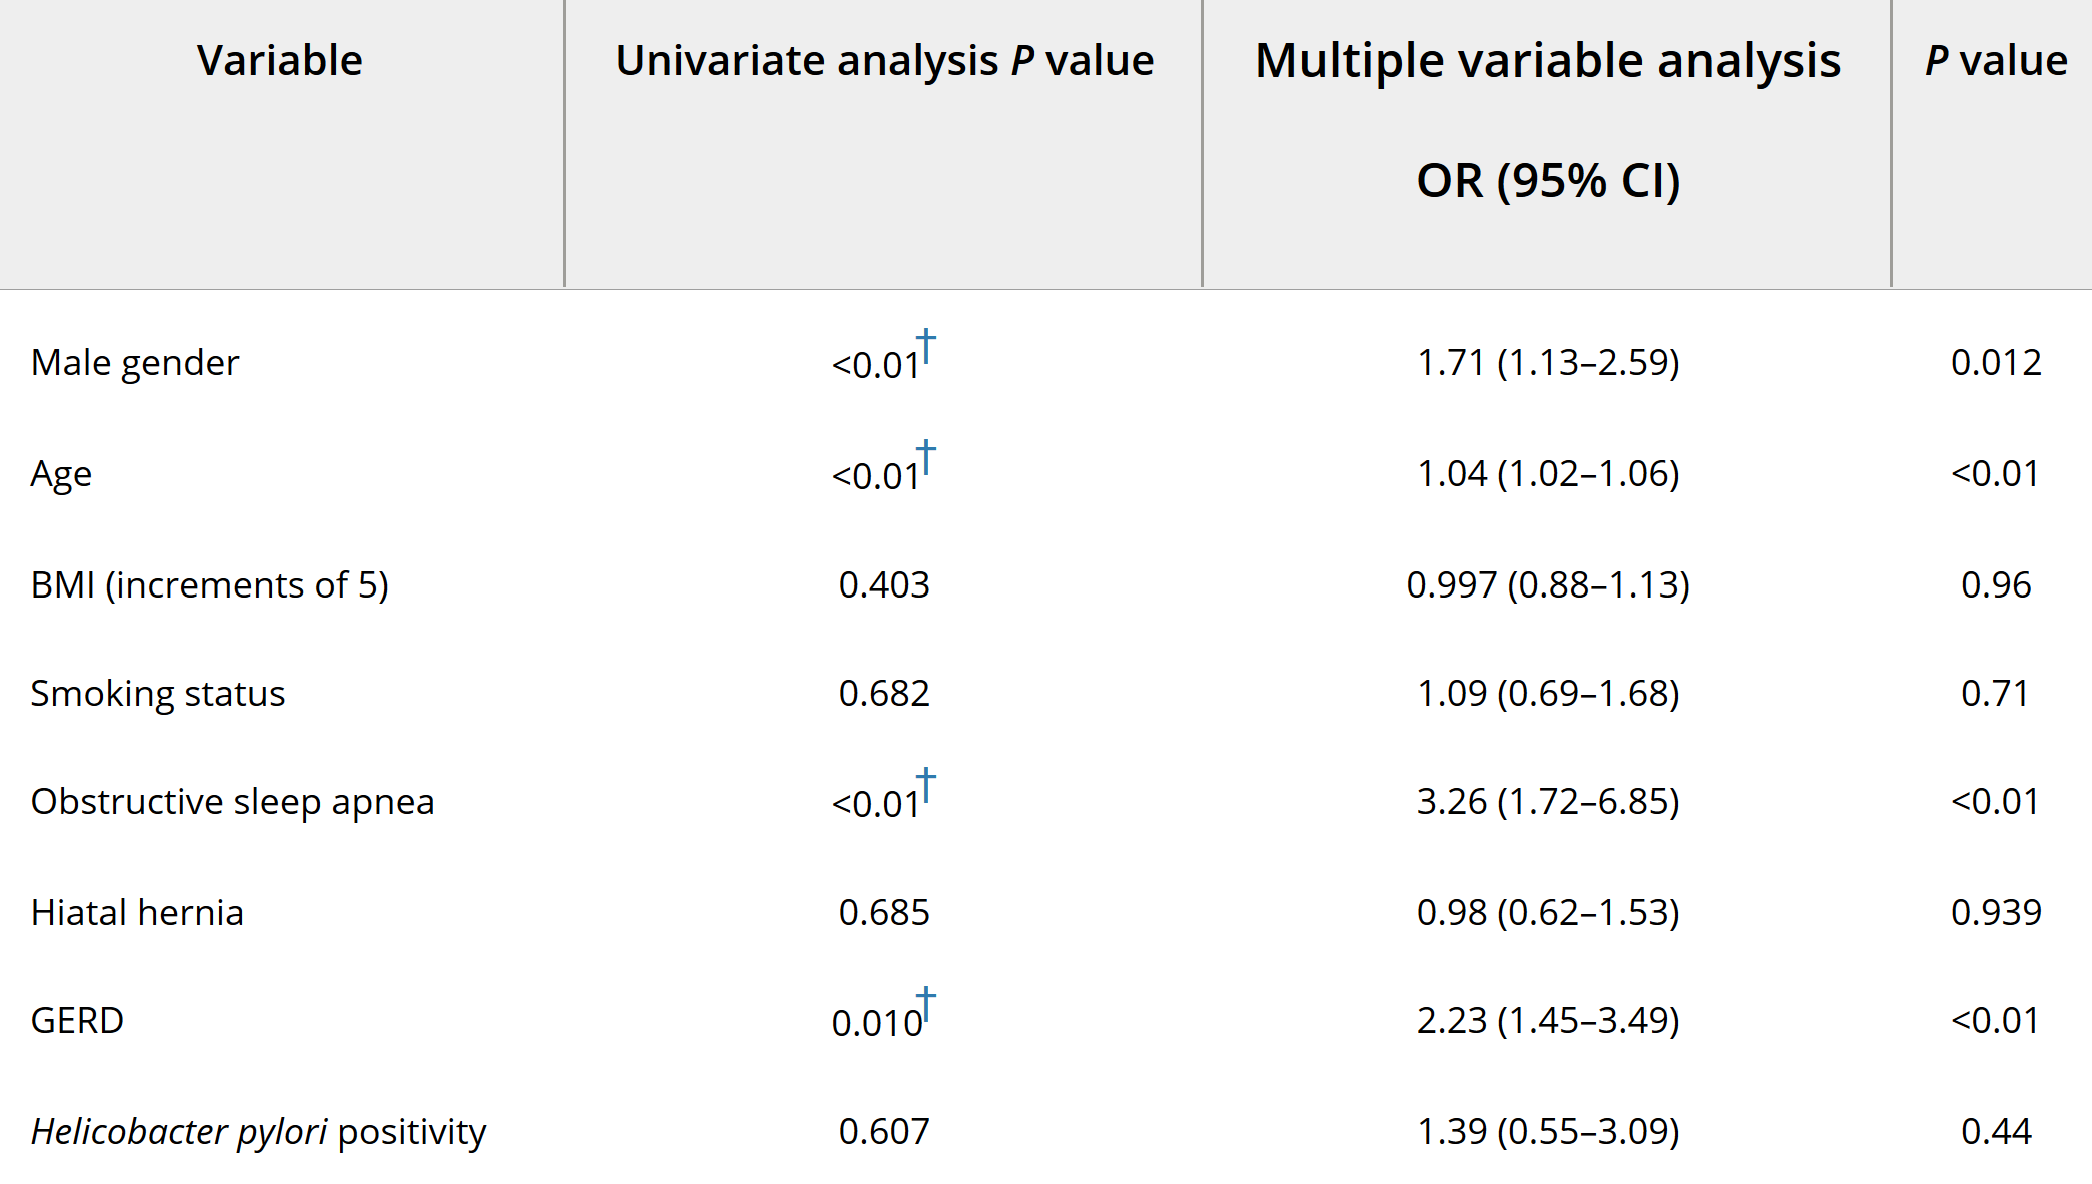The height and width of the screenshot is (1184, 2092).
Task: Open the dagger footnote in the Age row
Action: tap(926, 457)
